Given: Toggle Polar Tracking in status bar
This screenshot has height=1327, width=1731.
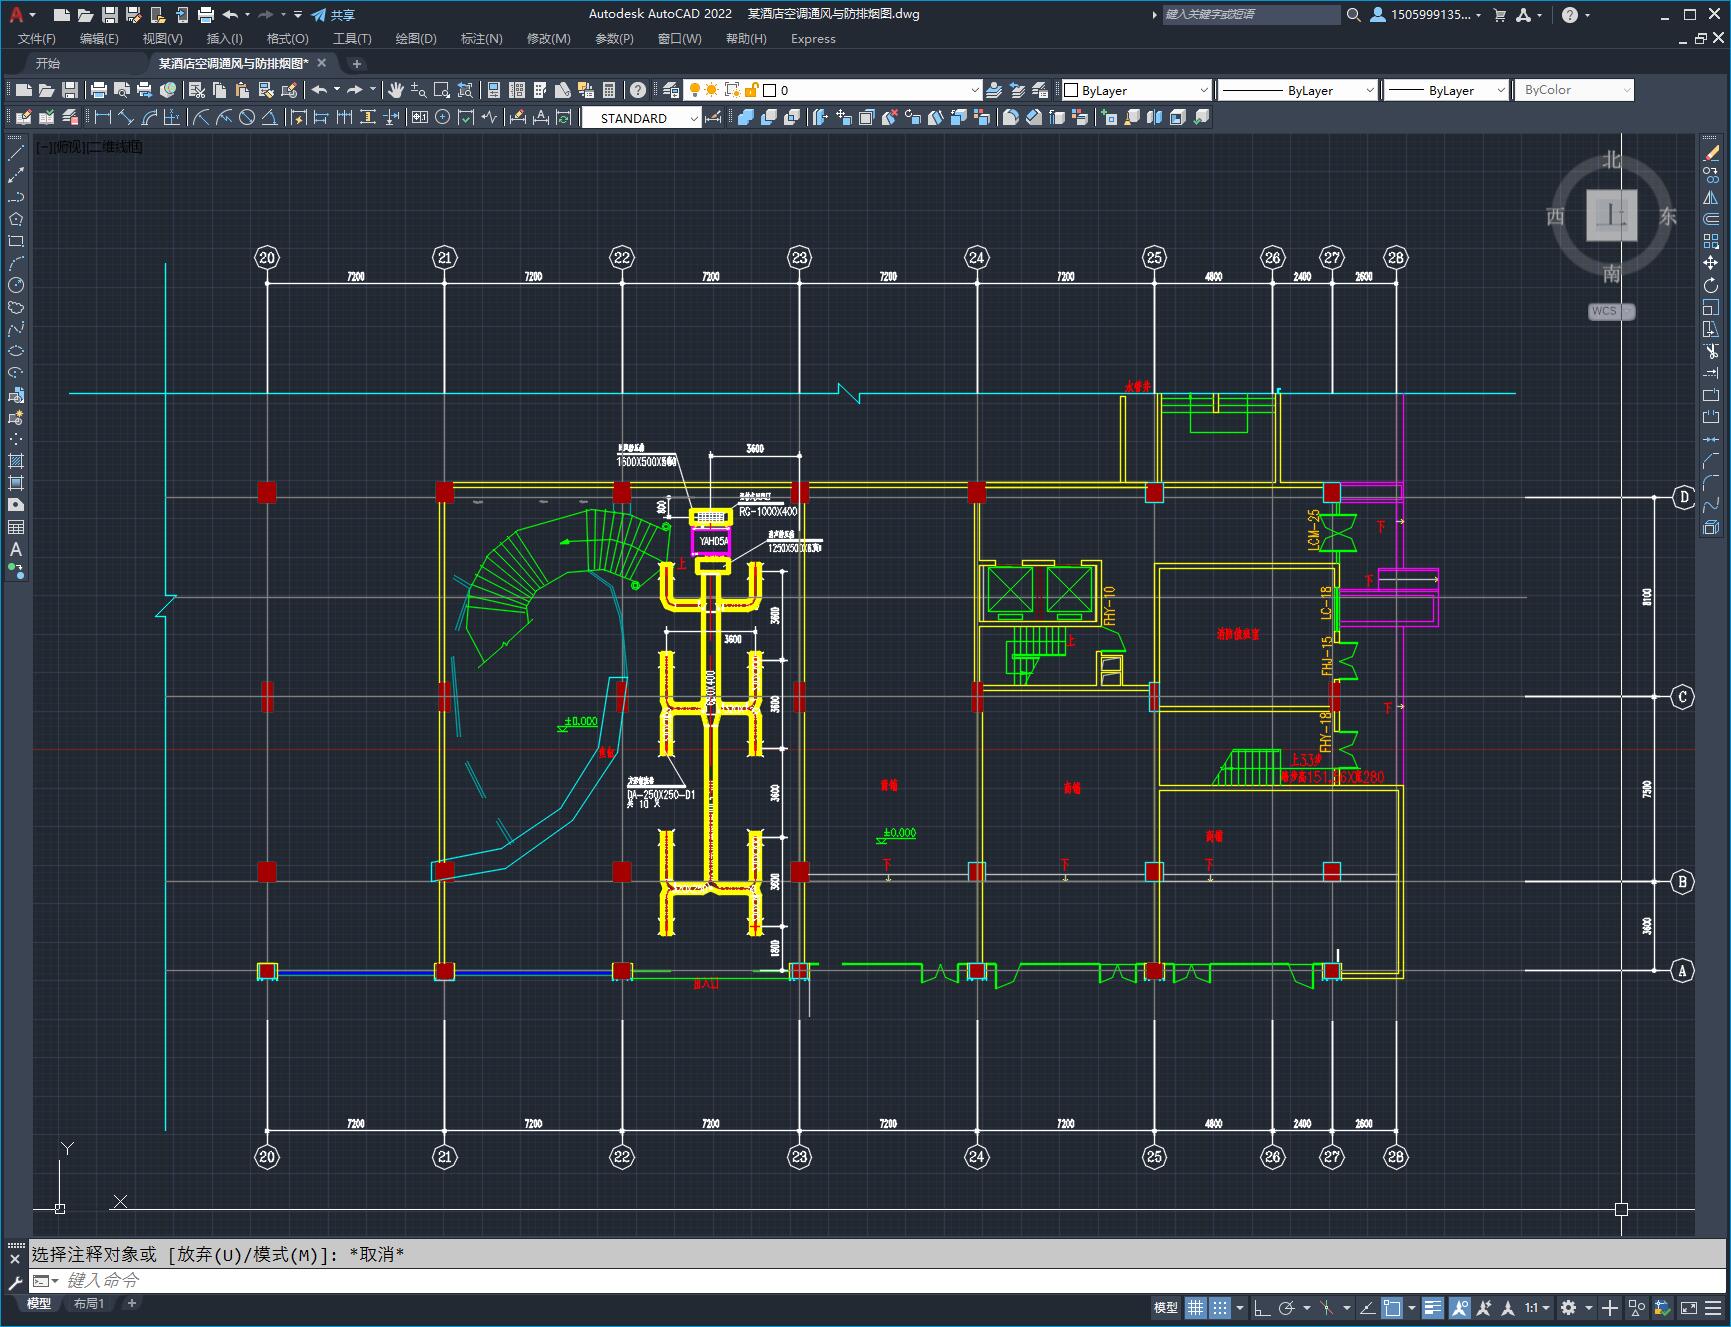Looking at the screenshot, I should [x=1287, y=1308].
